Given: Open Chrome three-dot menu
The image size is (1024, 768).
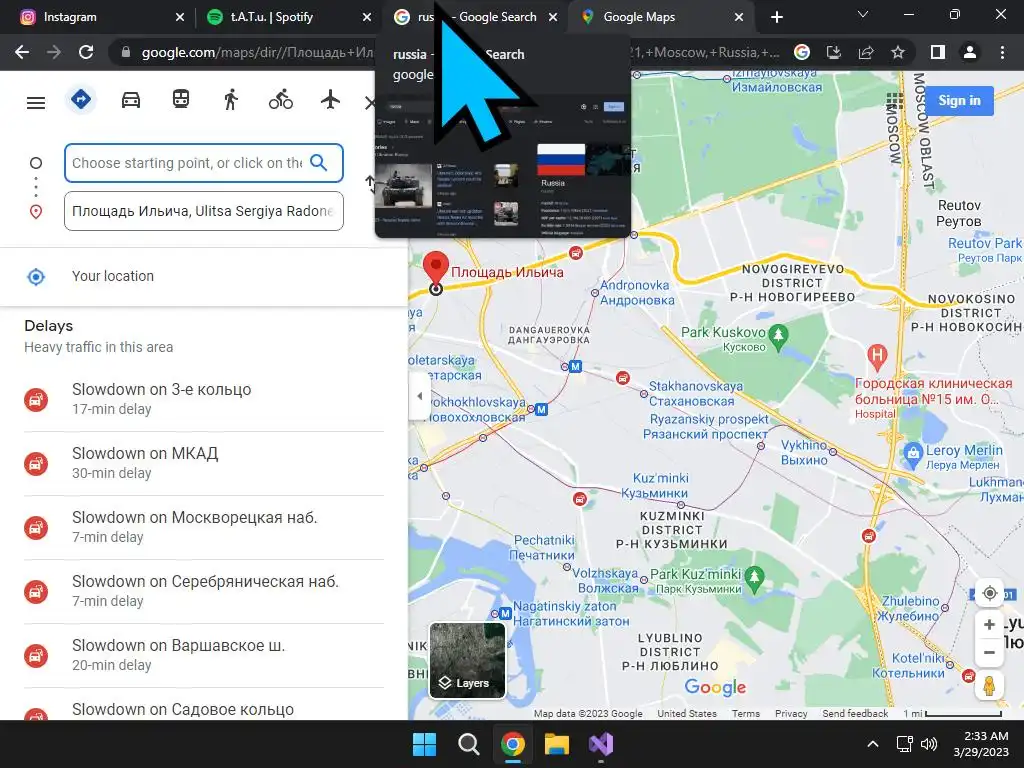Looking at the screenshot, I should pyautogui.click(x=1002, y=52).
